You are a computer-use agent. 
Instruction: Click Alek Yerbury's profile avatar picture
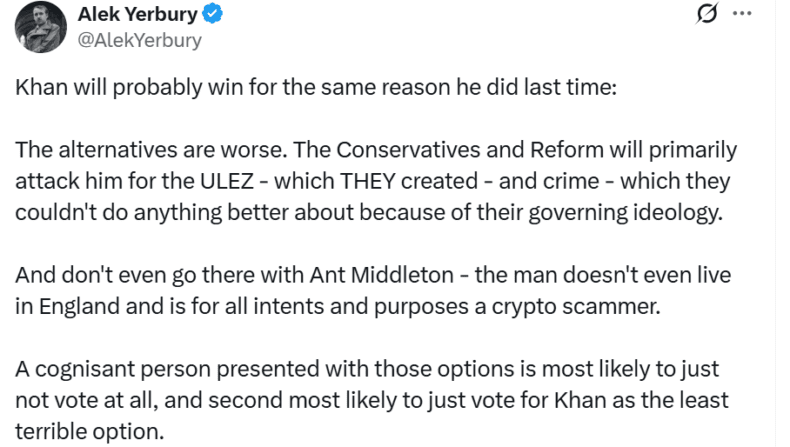click(41, 27)
